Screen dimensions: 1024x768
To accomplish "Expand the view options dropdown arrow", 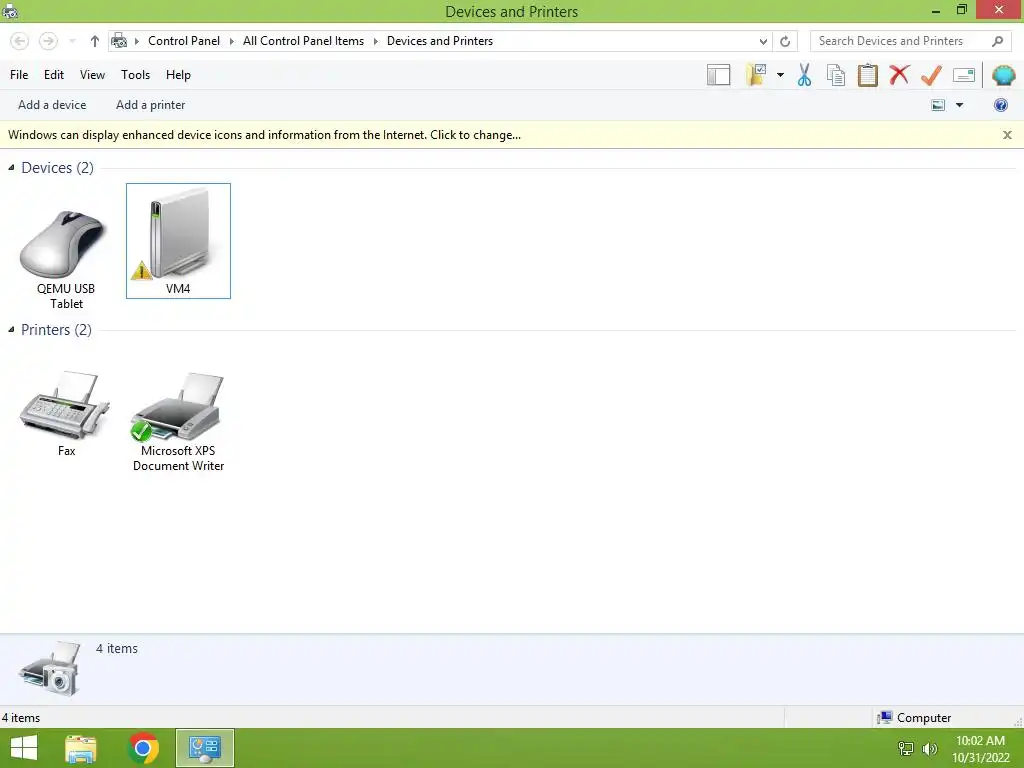I will click(959, 105).
